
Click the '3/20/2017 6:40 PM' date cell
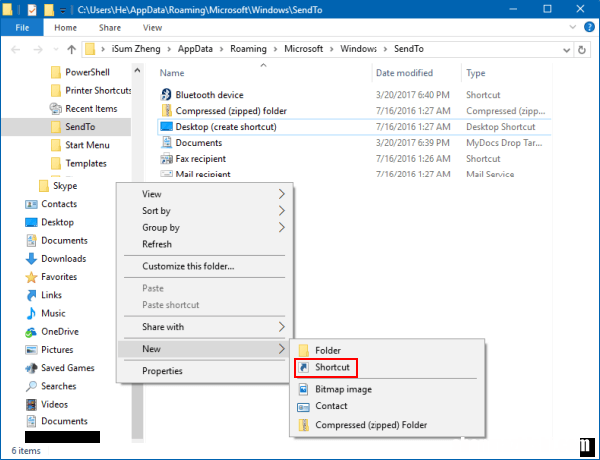412,95
